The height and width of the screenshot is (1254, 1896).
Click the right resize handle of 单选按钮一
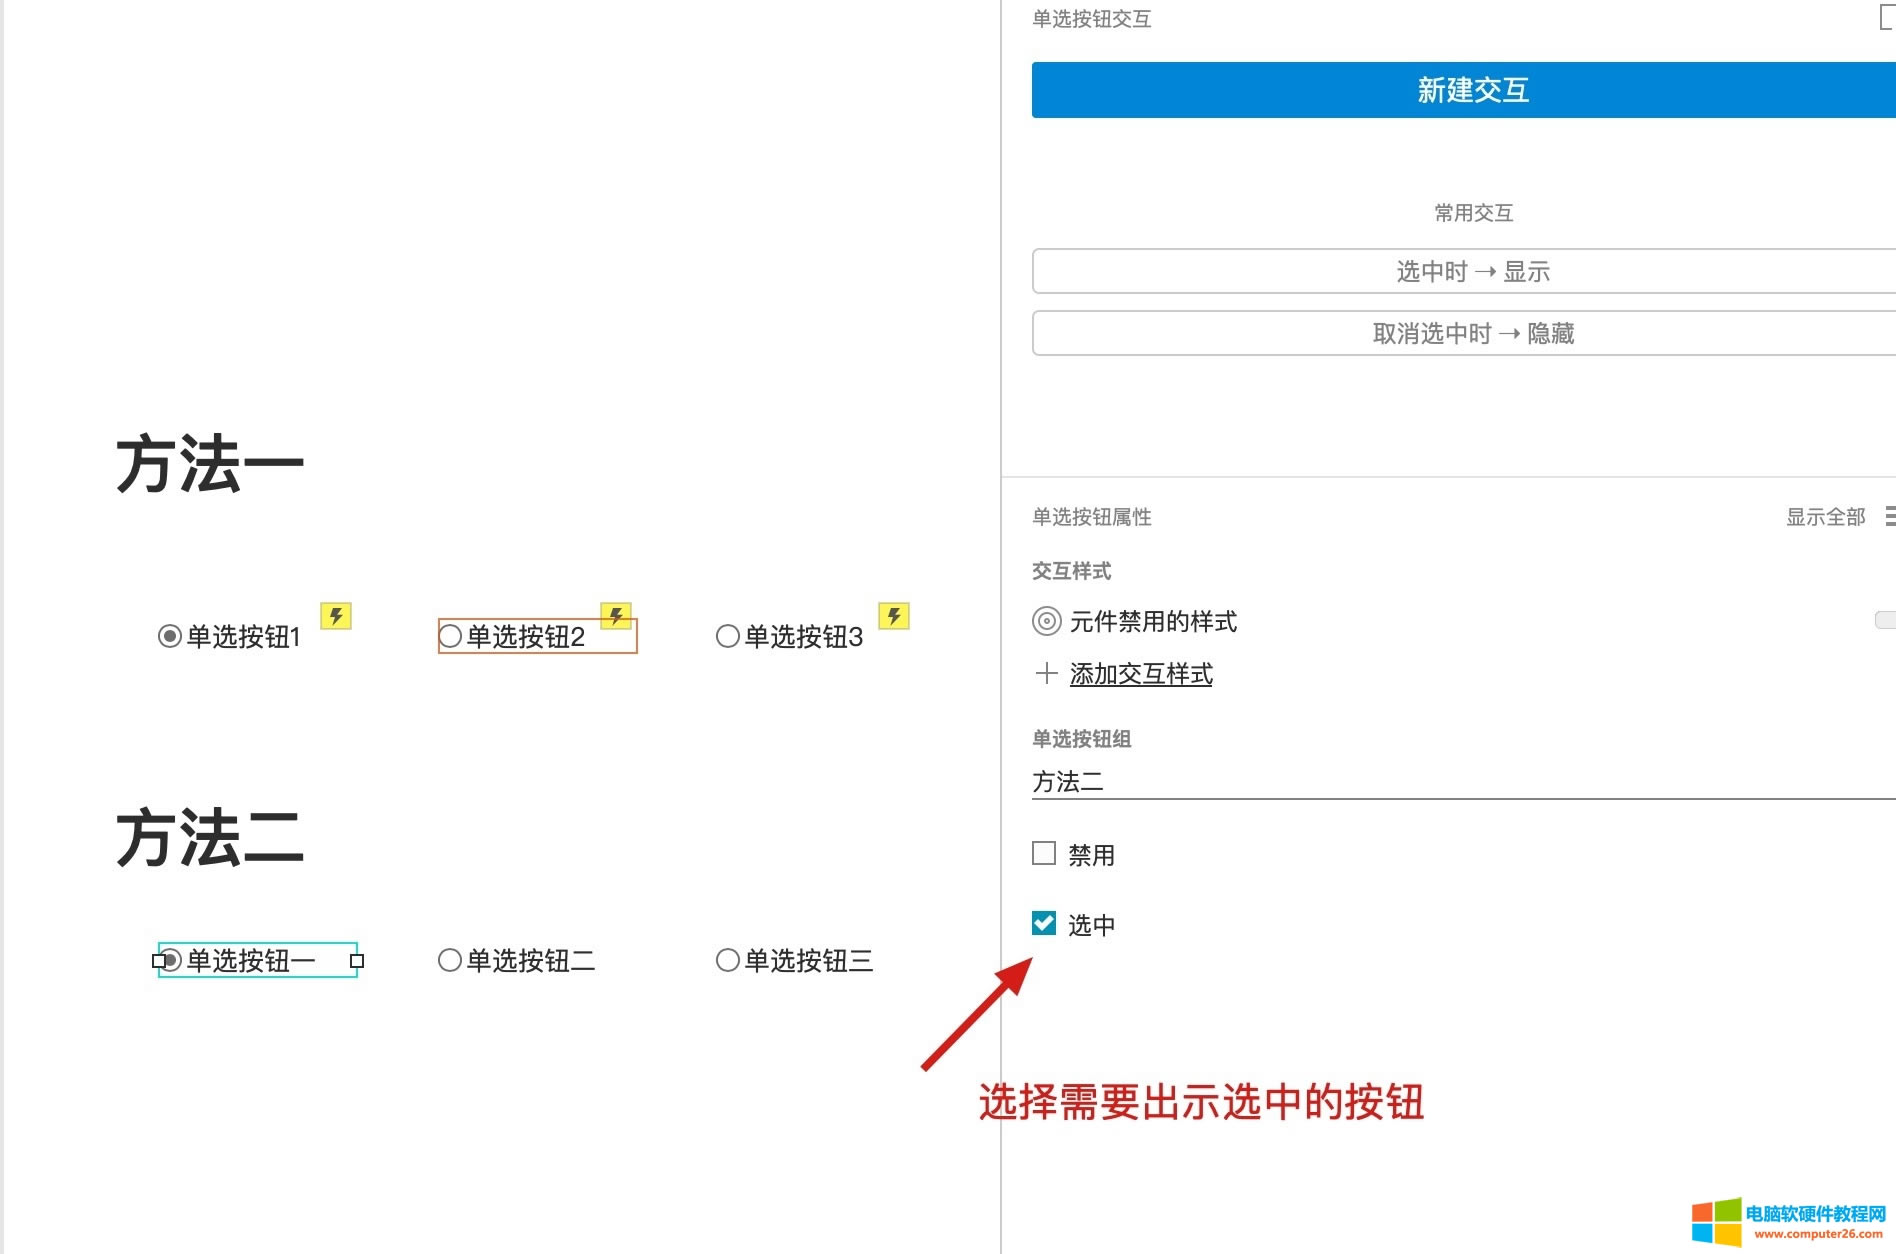point(357,961)
